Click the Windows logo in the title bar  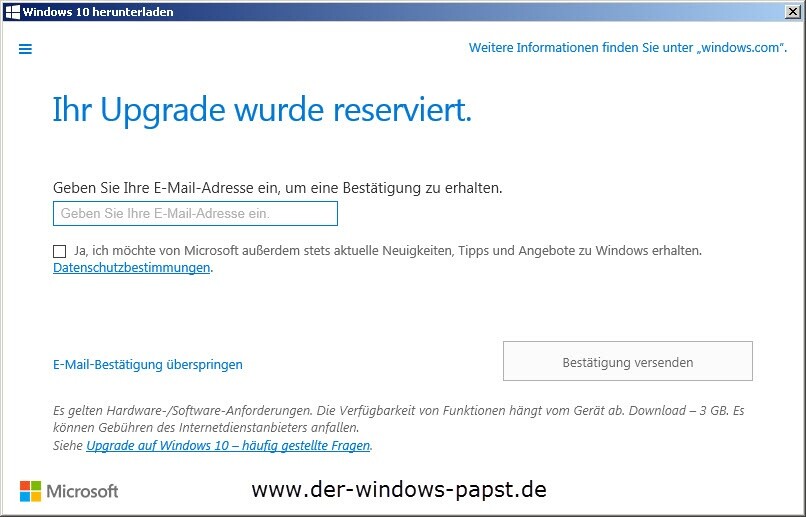[12, 12]
